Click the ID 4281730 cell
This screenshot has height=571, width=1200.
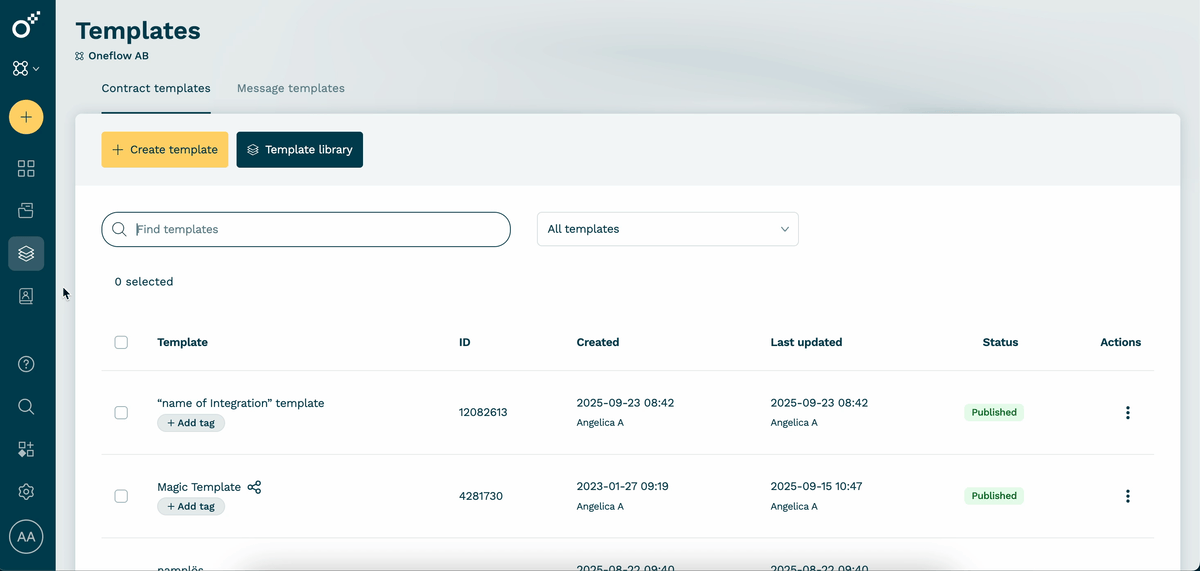(x=481, y=496)
